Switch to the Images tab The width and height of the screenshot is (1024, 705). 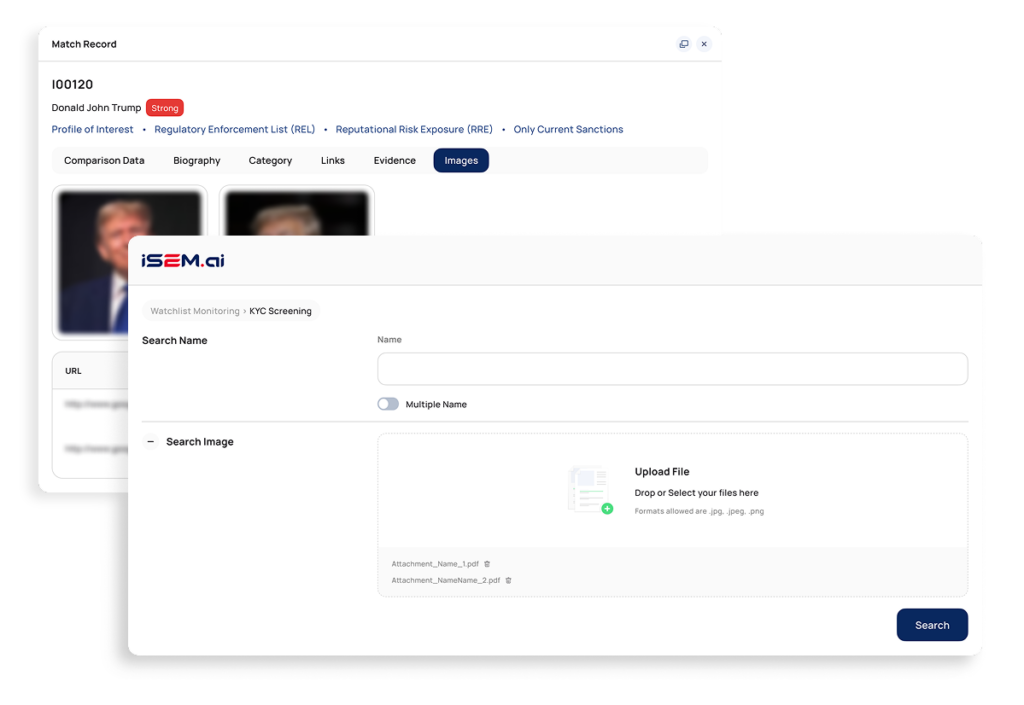pos(460,160)
